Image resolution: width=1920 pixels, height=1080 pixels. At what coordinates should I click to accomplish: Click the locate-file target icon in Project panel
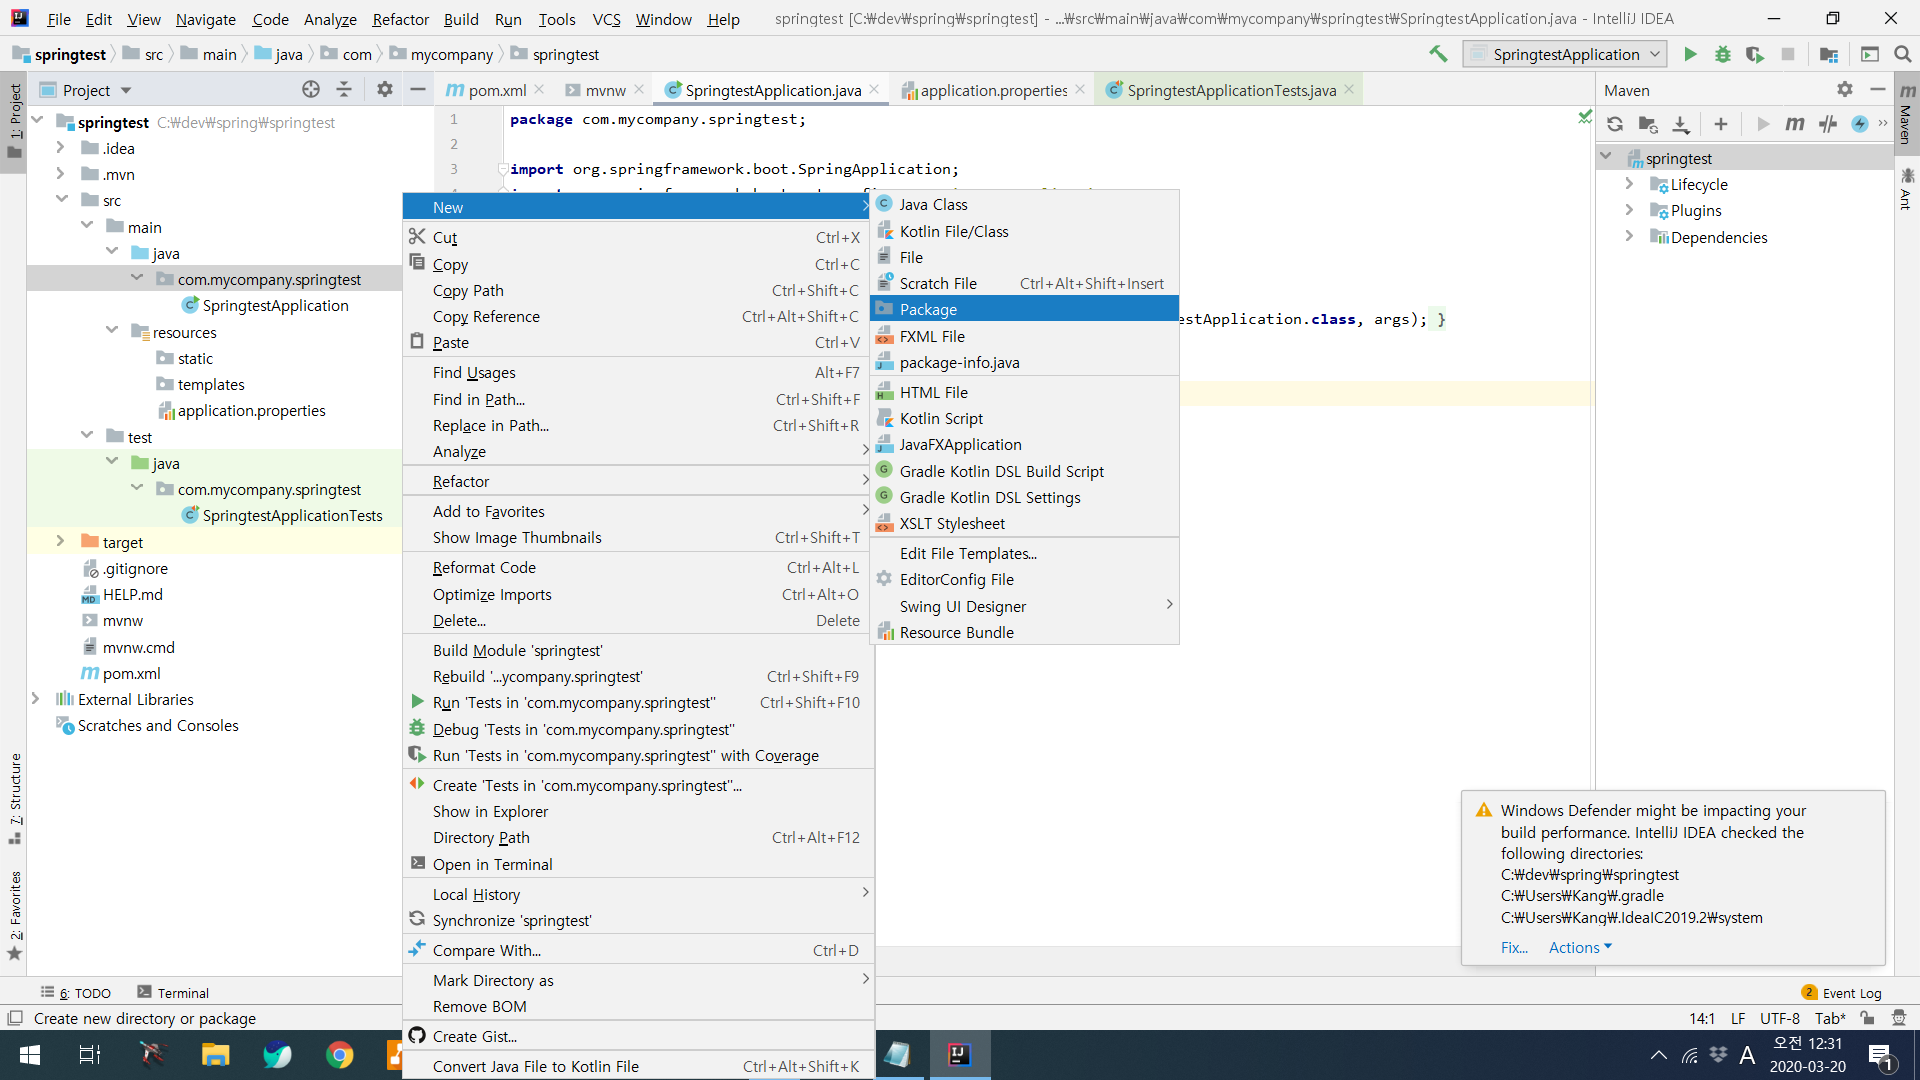(311, 90)
